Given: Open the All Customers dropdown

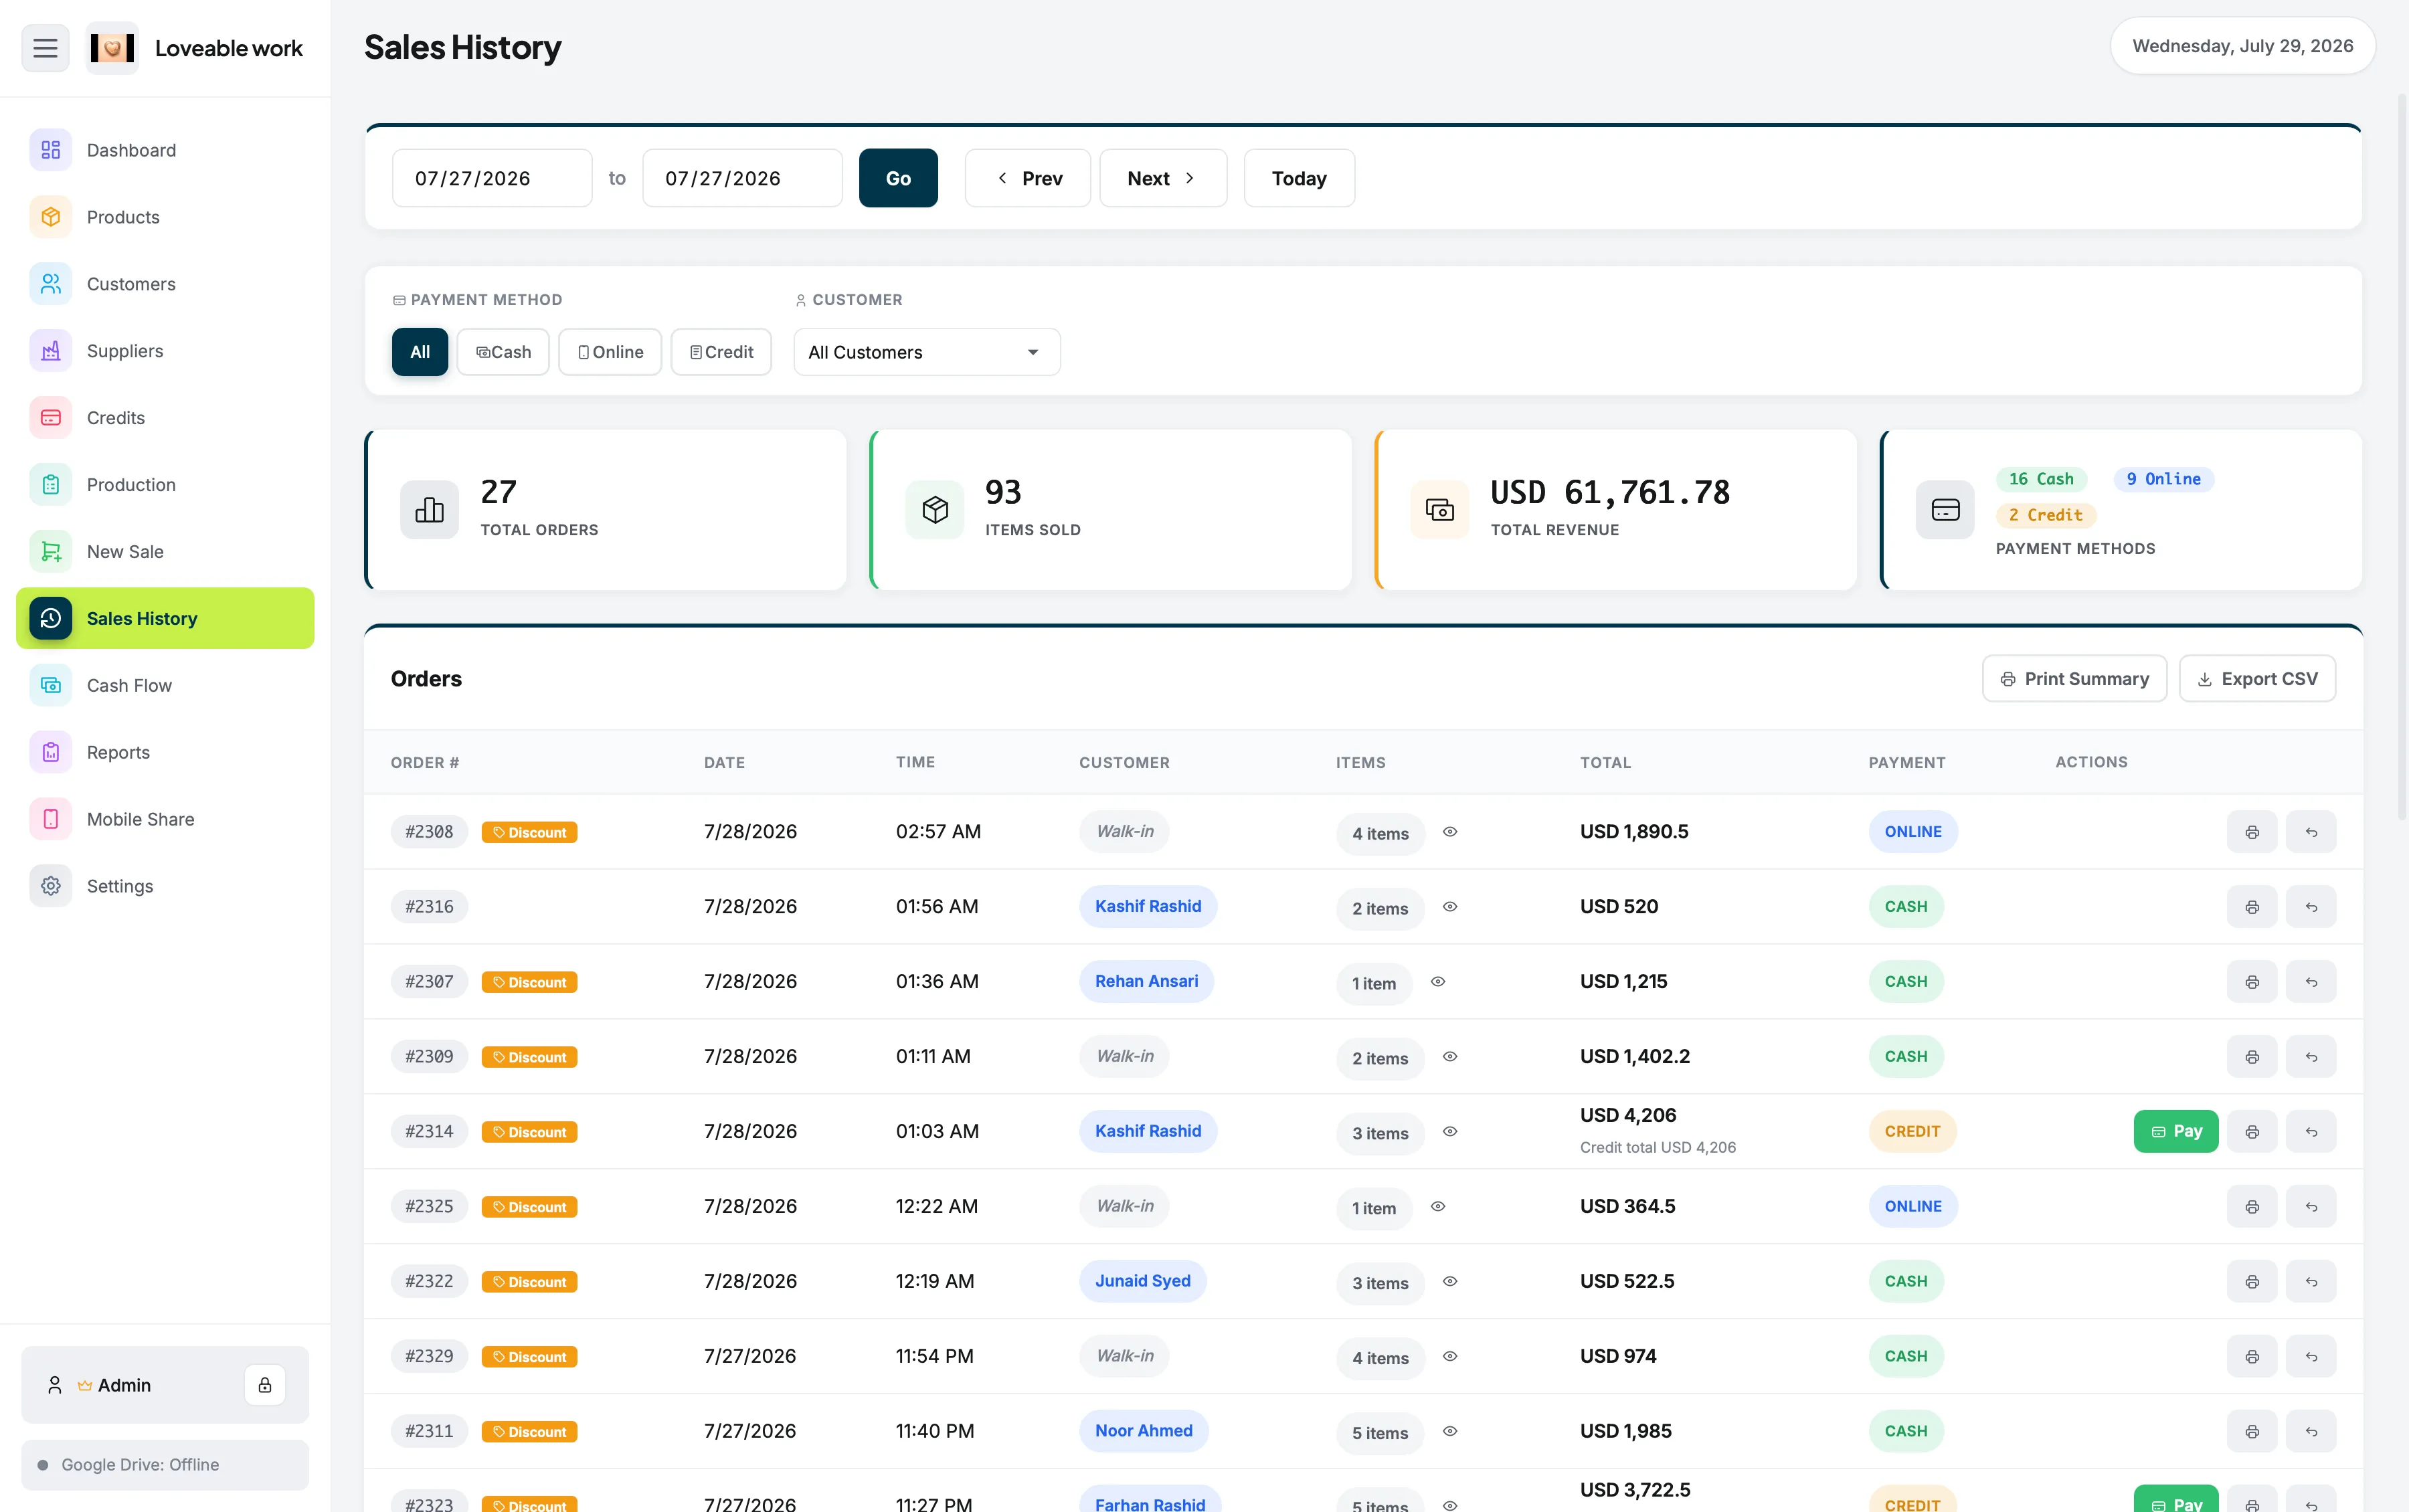Looking at the screenshot, I should tap(927, 352).
